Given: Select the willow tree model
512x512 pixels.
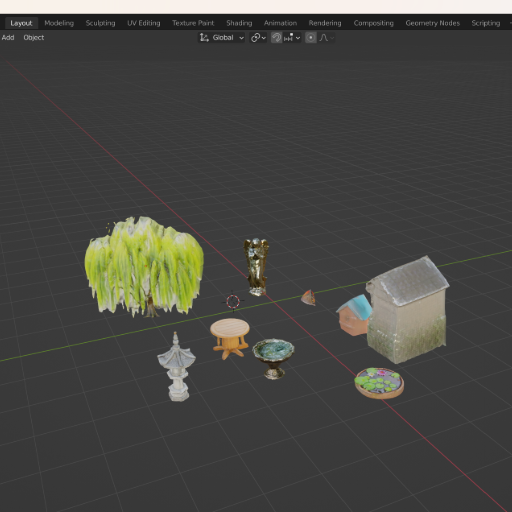Looking at the screenshot, I should [x=144, y=266].
